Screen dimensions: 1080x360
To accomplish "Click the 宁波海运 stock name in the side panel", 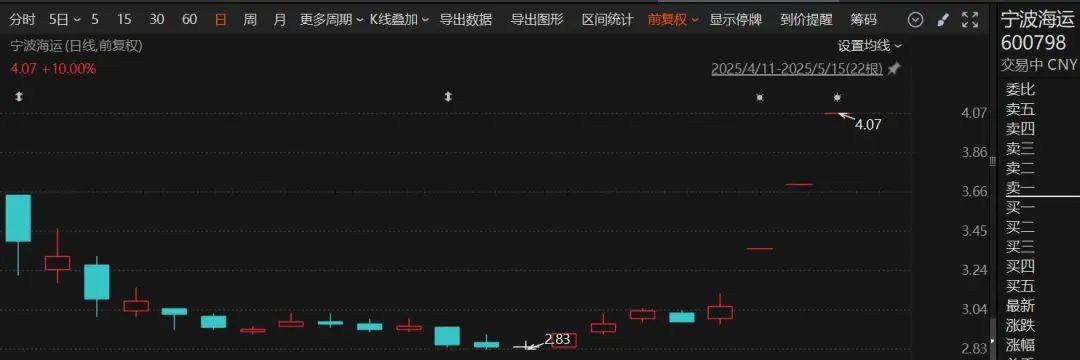I will [x=1039, y=19].
